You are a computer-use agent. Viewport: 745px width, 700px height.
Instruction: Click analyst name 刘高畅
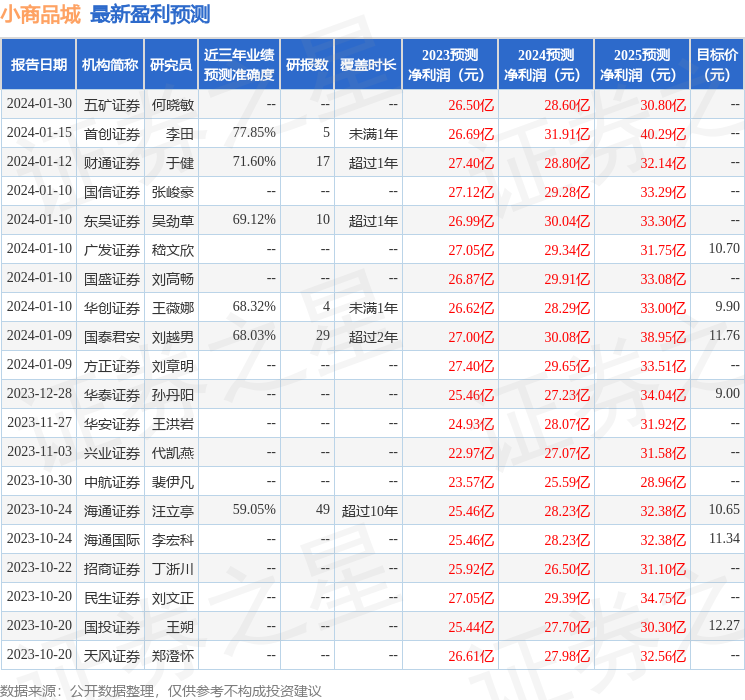[x=172, y=279]
